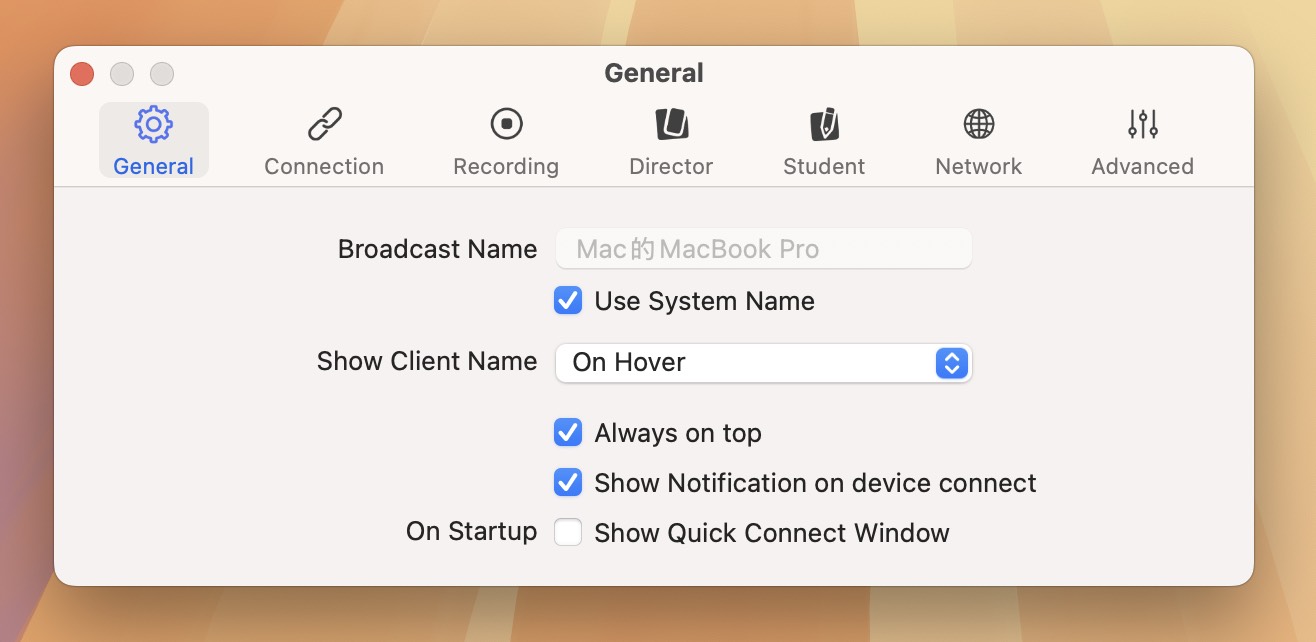Click the Broadcast Name label
The height and width of the screenshot is (642, 1316).
(x=437, y=249)
